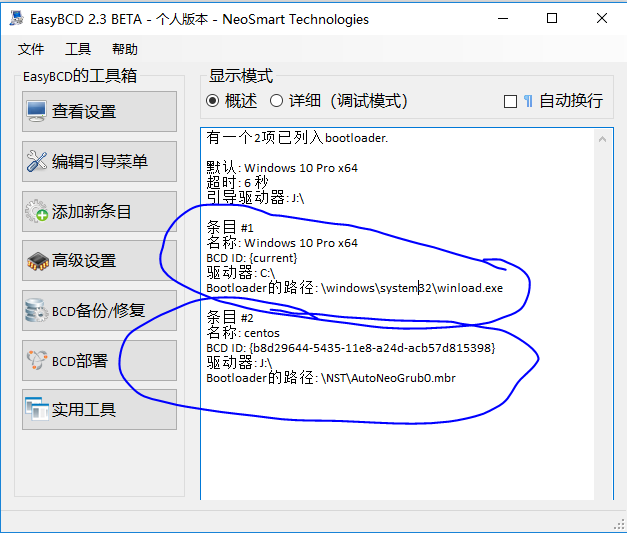Image resolution: width=627 pixels, height=533 pixels.
Task: Open BCD部署 page
Action: point(99,361)
